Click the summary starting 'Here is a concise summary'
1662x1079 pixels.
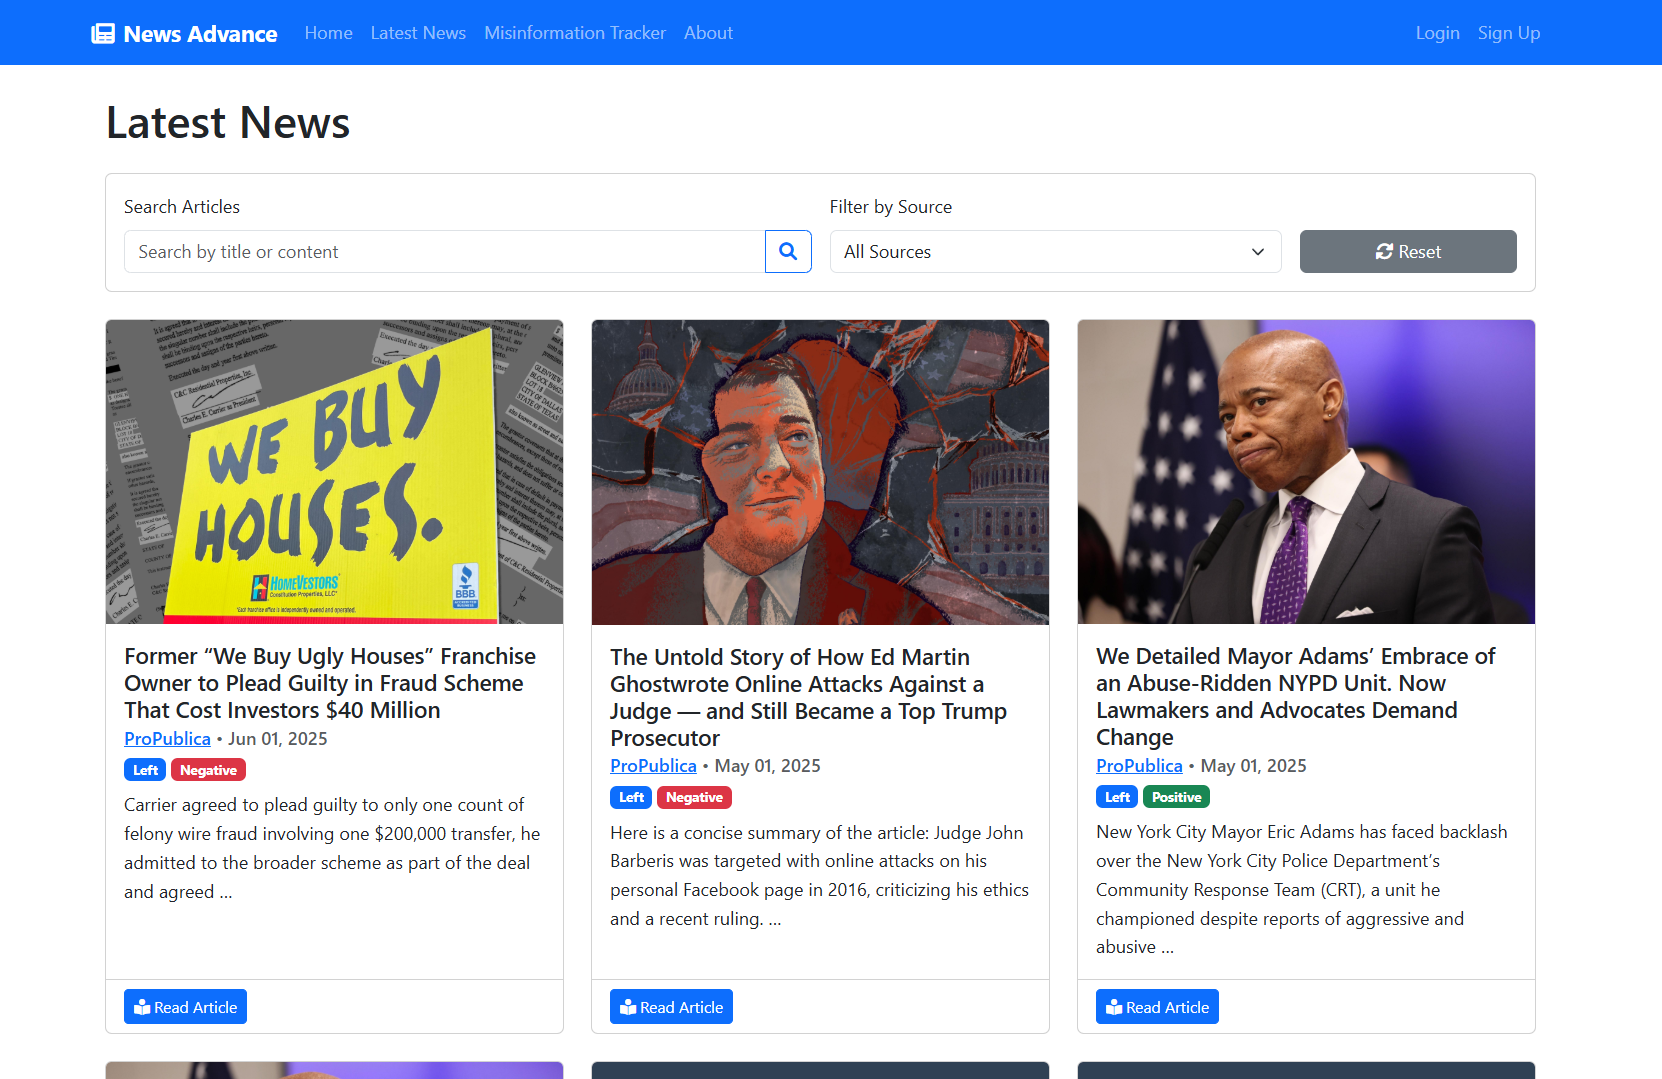[820, 876]
